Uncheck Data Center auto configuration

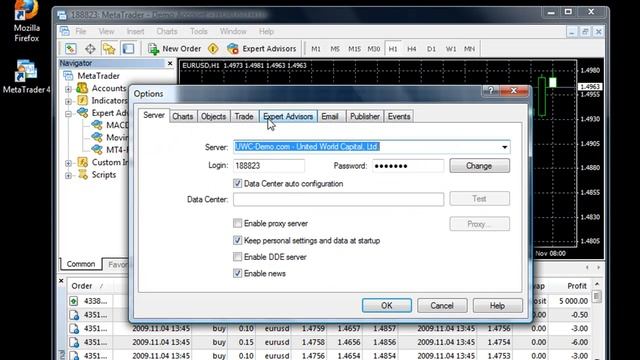[x=237, y=184]
